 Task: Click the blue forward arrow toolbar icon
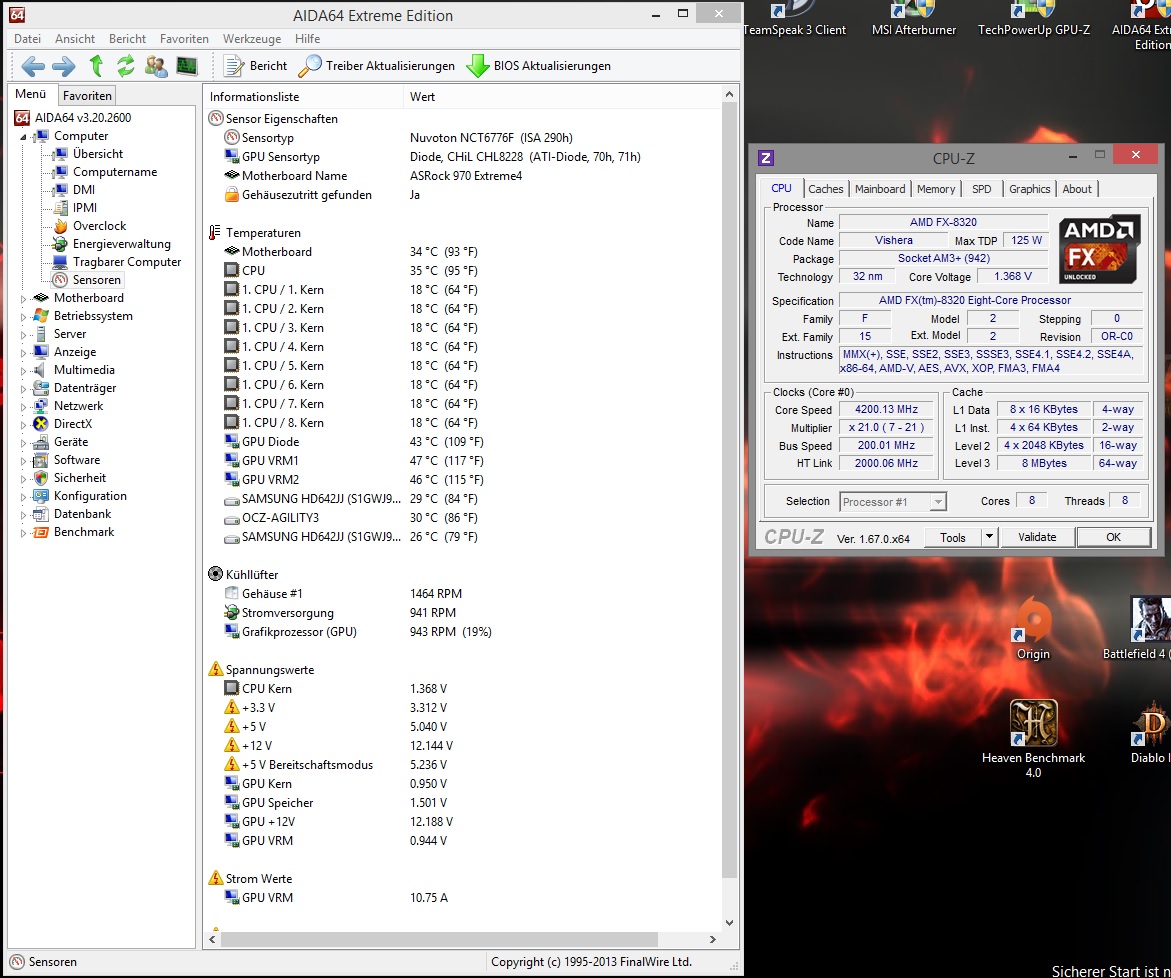pos(63,66)
